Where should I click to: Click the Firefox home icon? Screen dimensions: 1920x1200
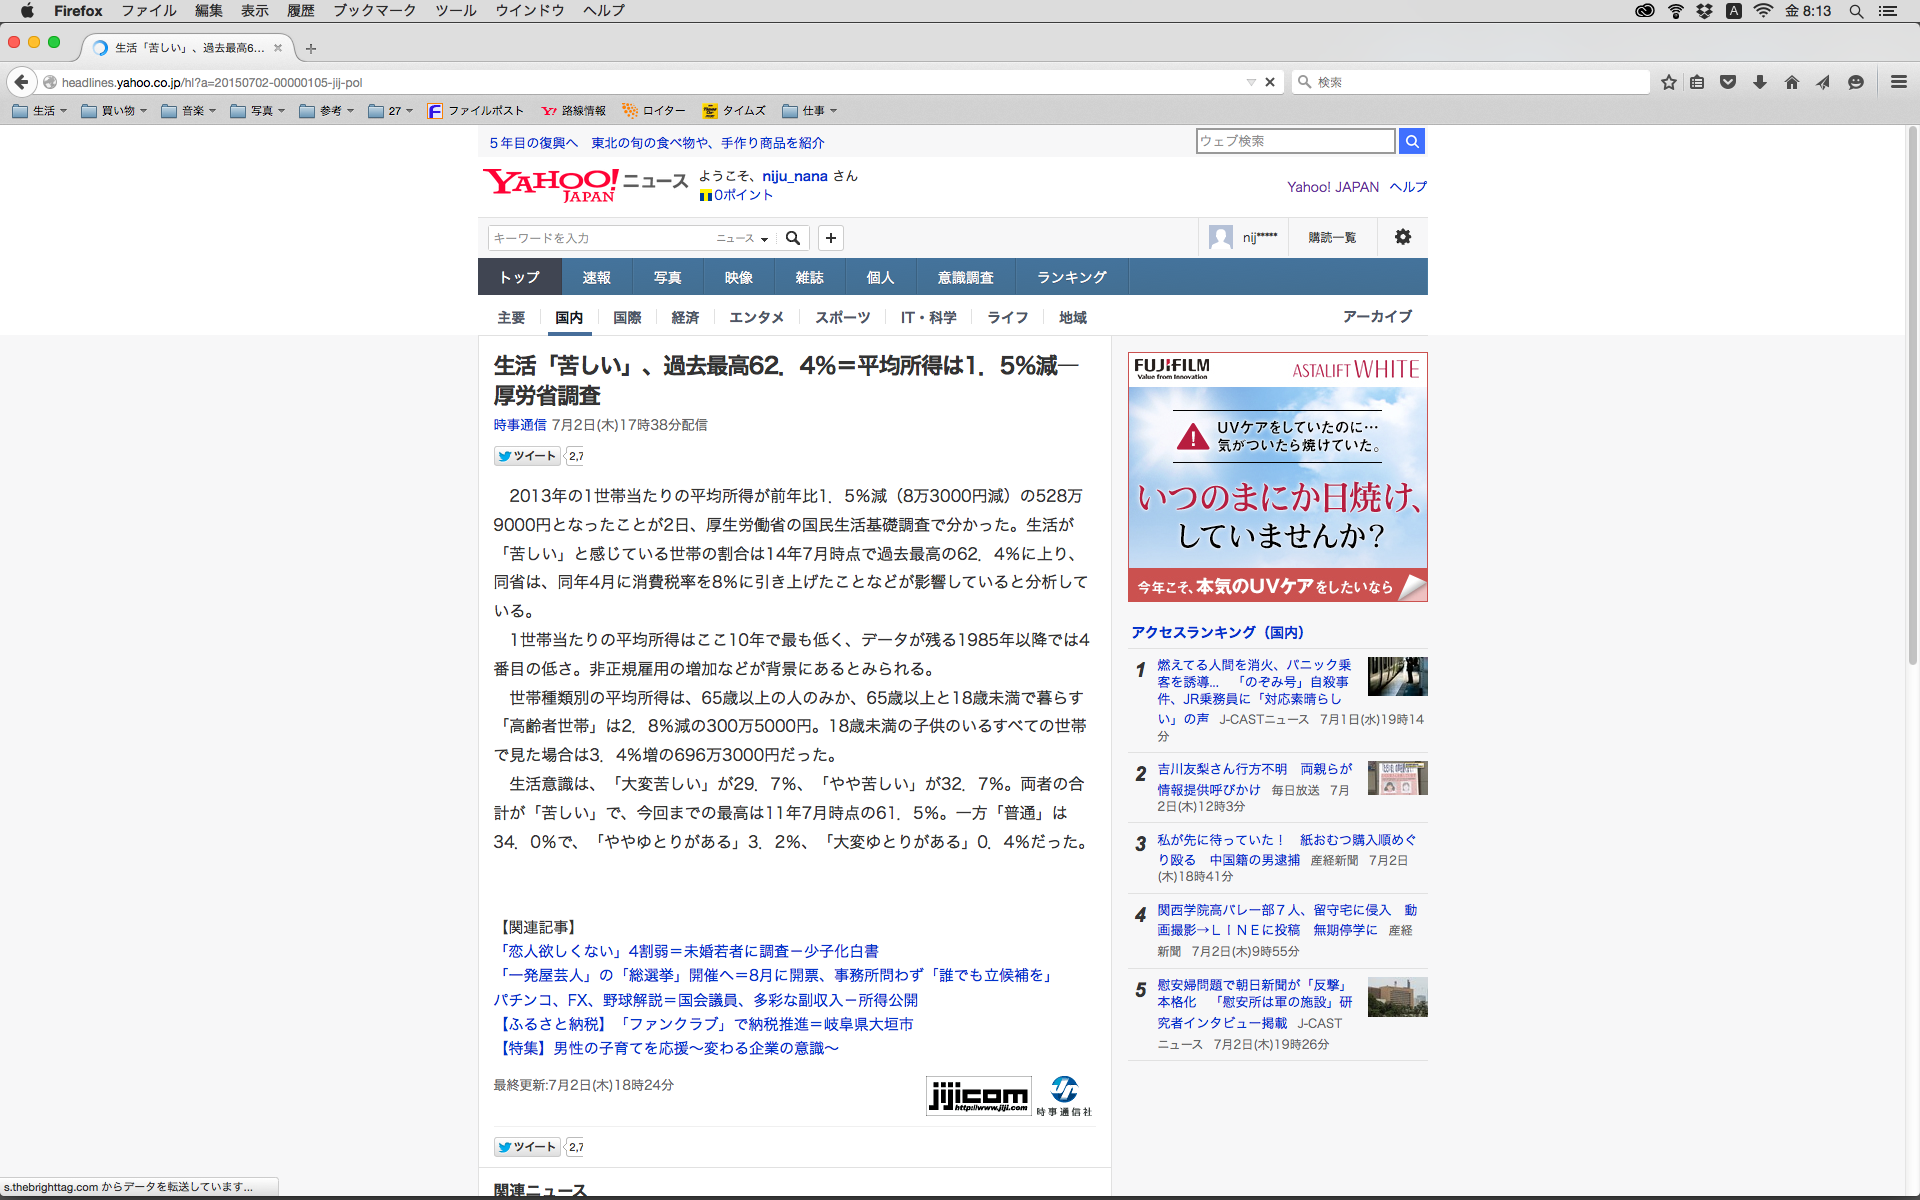click(x=1792, y=82)
